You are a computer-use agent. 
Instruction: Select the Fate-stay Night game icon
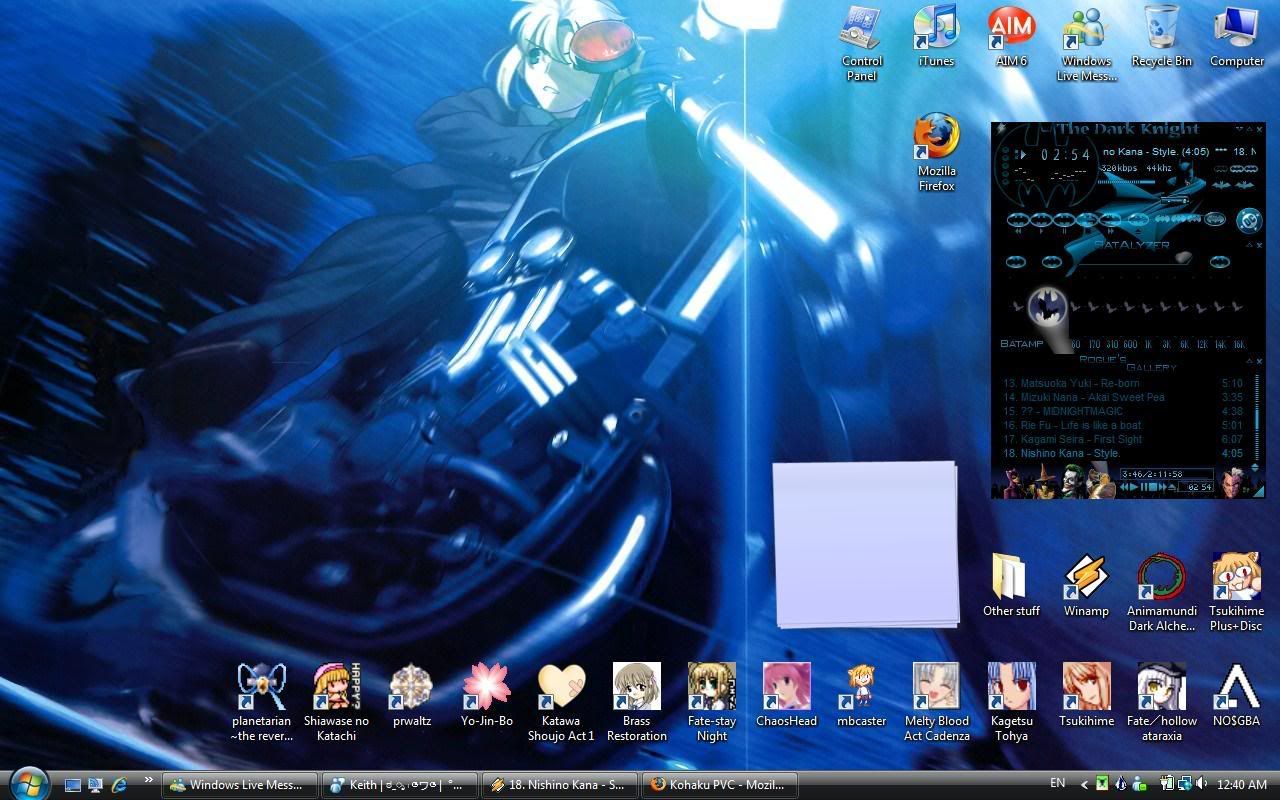point(711,687)
